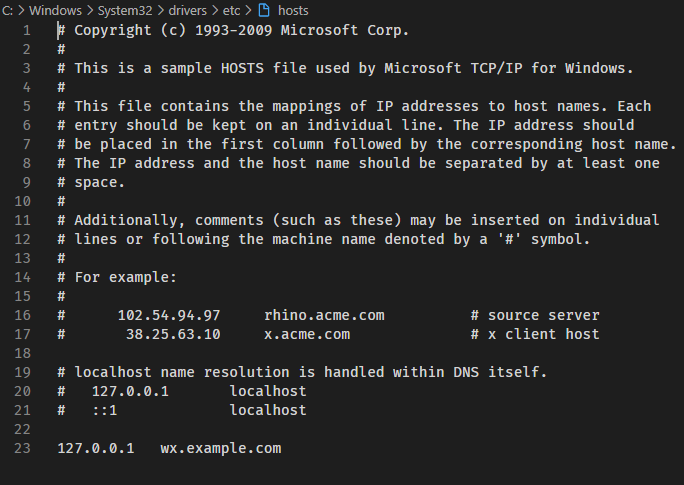Click the 'For example:' comment text
This screenshot has height=485, width=684.
126,277
